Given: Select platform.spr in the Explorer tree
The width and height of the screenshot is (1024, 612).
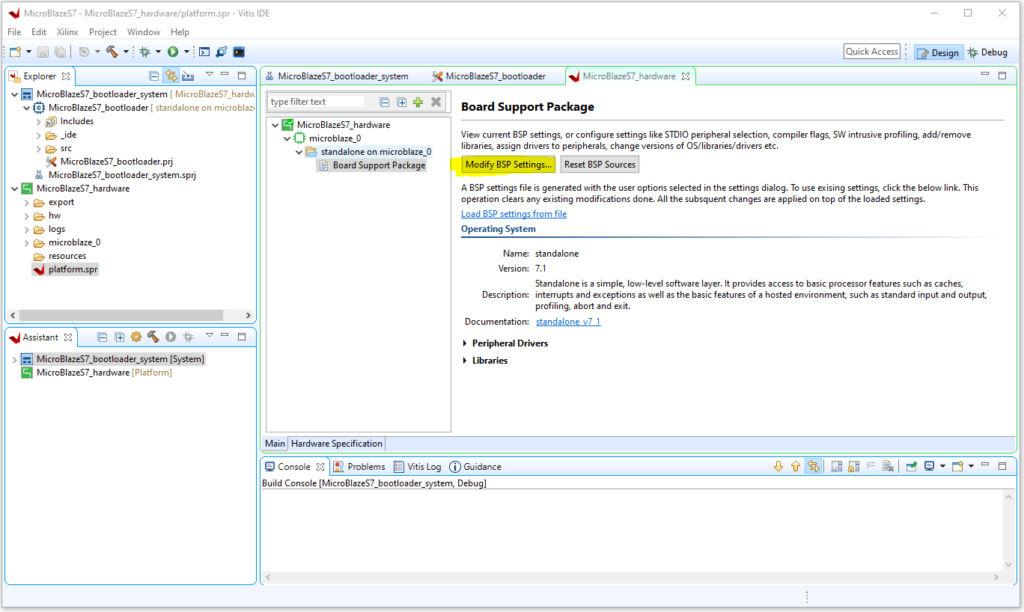Looking at the screenshot, I should [72, 269].
